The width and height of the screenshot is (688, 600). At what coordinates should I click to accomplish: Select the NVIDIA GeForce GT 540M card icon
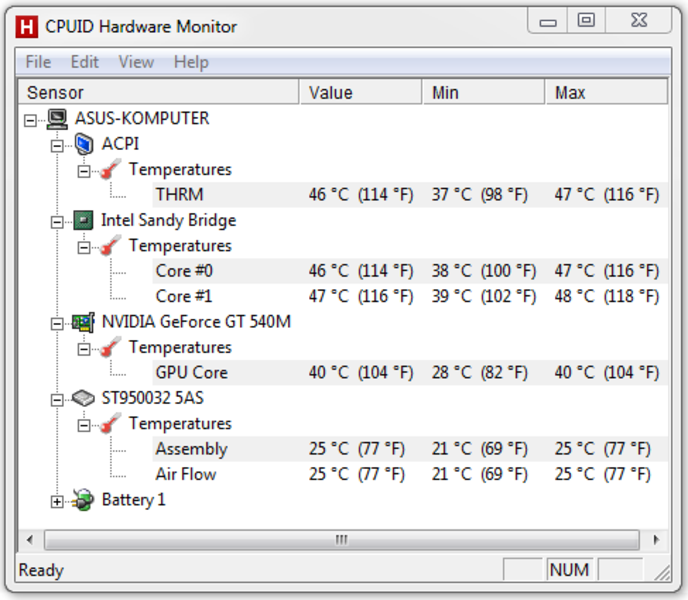[83, 322]
